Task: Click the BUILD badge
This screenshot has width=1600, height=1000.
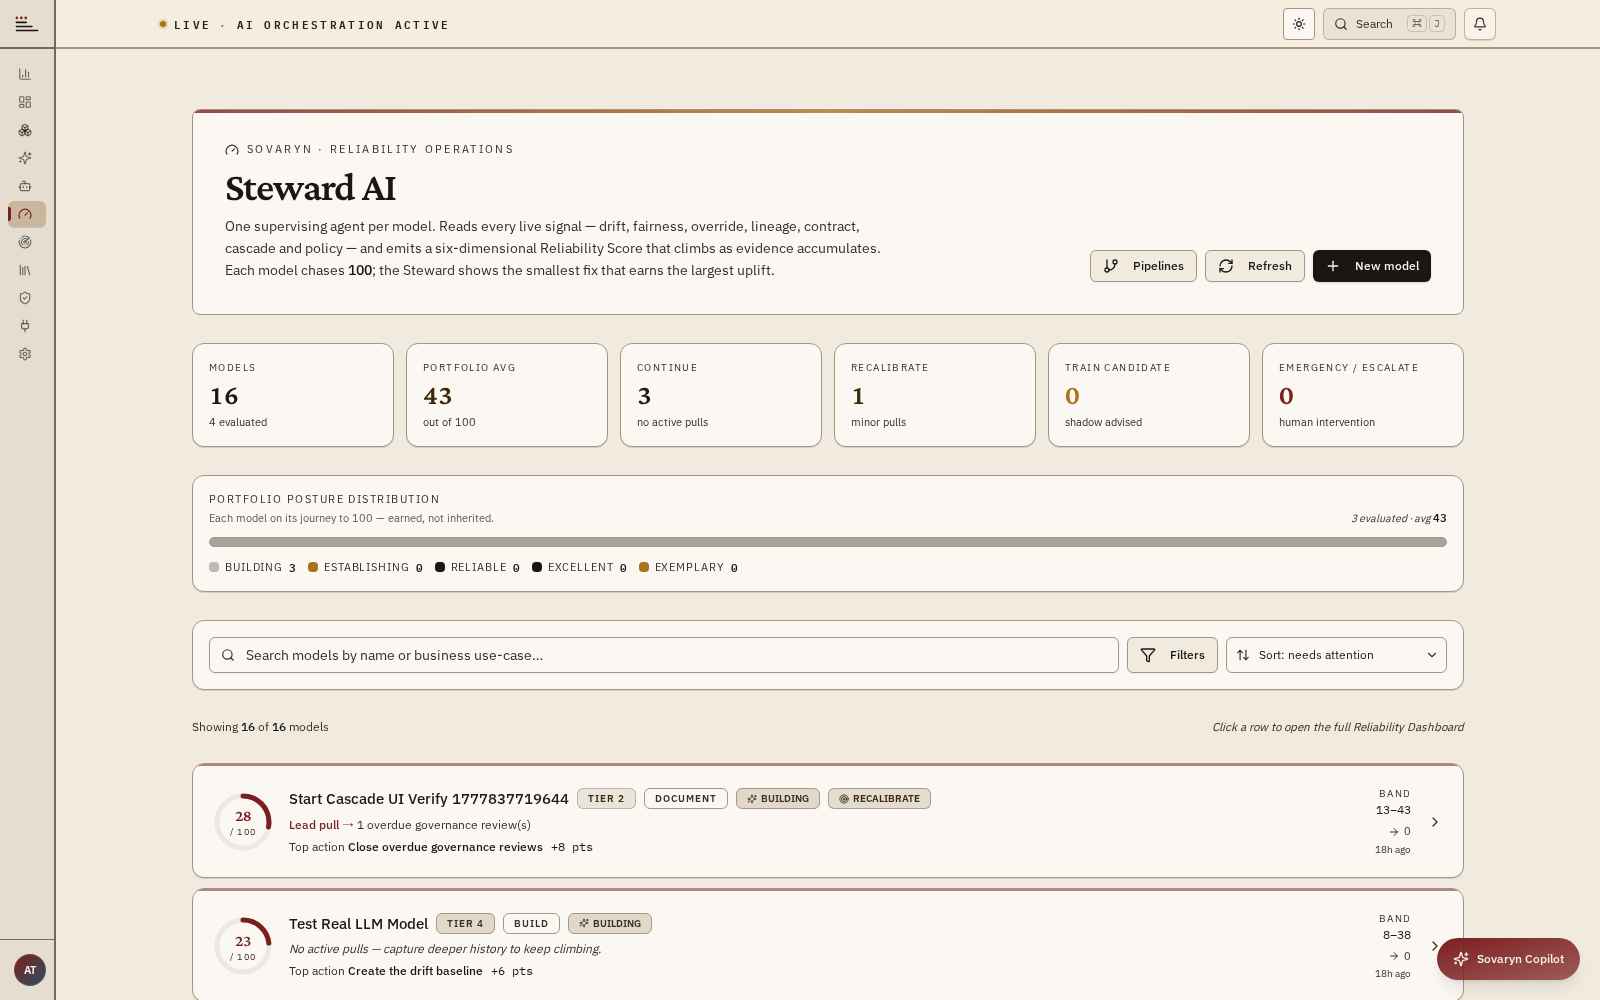Action: tap(531, 924)
